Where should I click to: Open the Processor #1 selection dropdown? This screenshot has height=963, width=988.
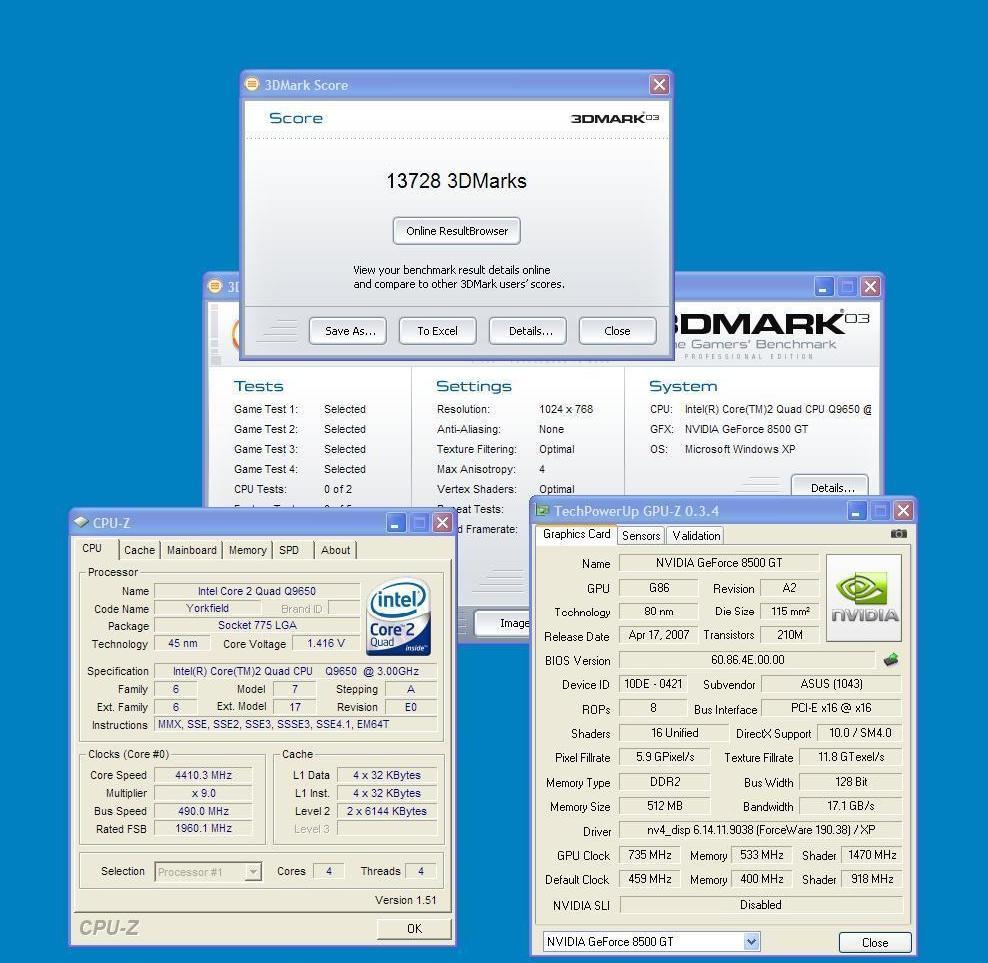[x=253, y=872]
